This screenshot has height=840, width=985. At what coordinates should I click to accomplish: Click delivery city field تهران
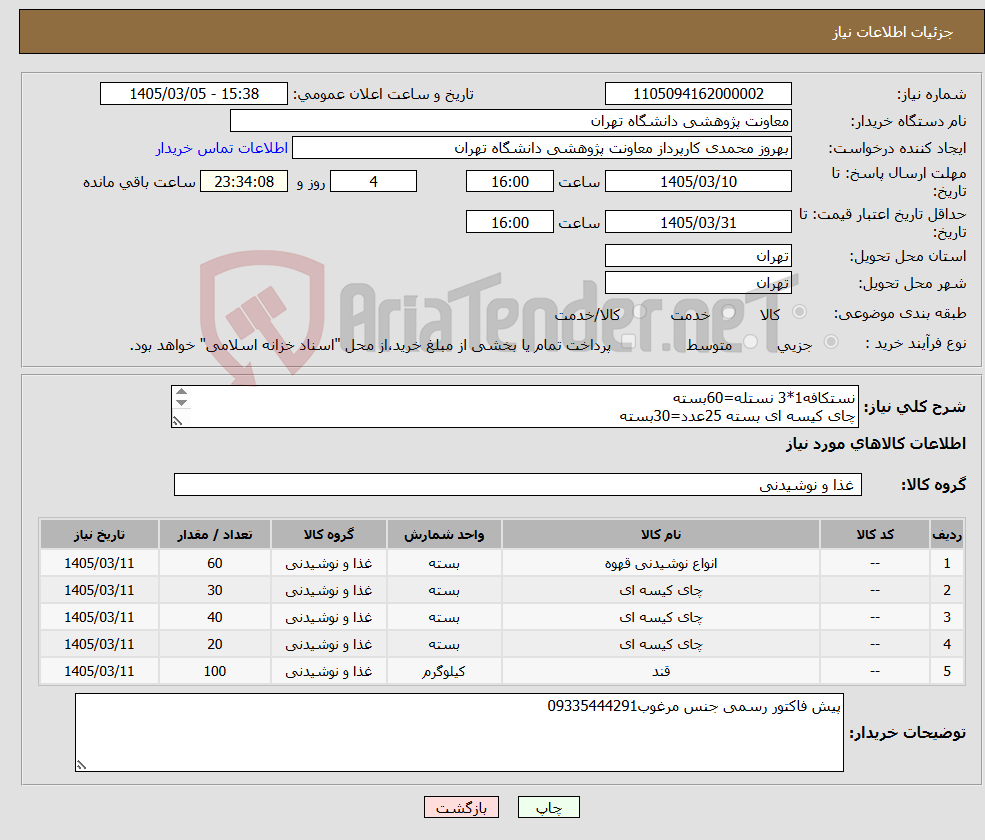[x=698, y=283]
